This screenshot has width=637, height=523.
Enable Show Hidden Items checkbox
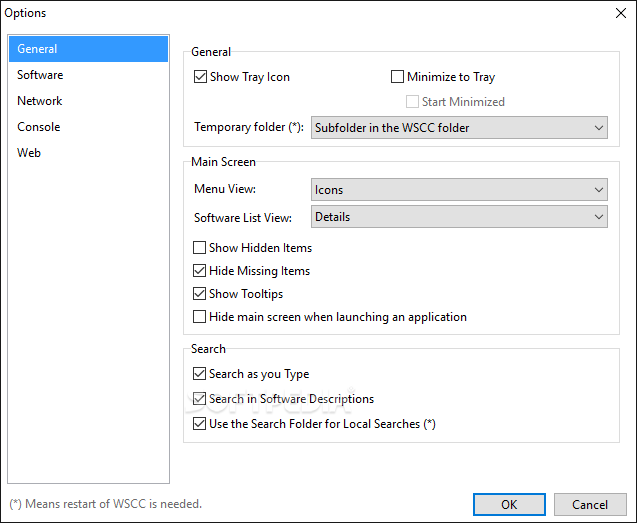[200, 248]
